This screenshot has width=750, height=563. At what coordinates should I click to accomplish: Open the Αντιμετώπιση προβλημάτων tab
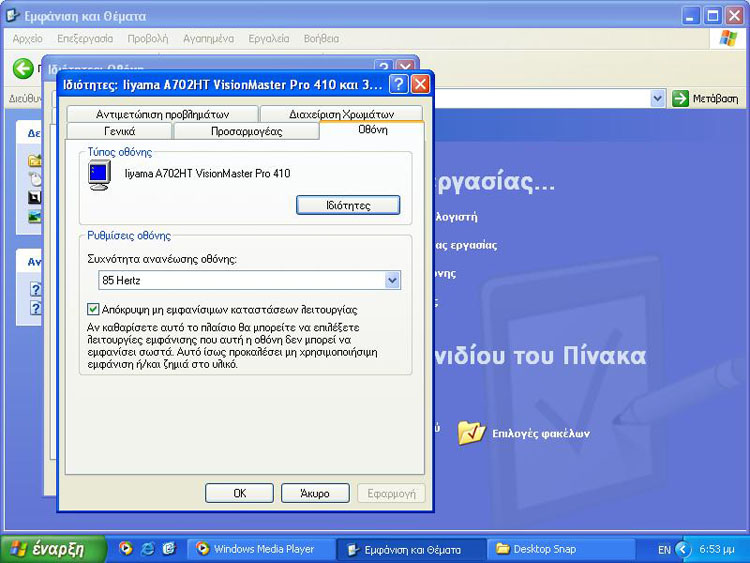pyautogui.click(x=163, y=114)
